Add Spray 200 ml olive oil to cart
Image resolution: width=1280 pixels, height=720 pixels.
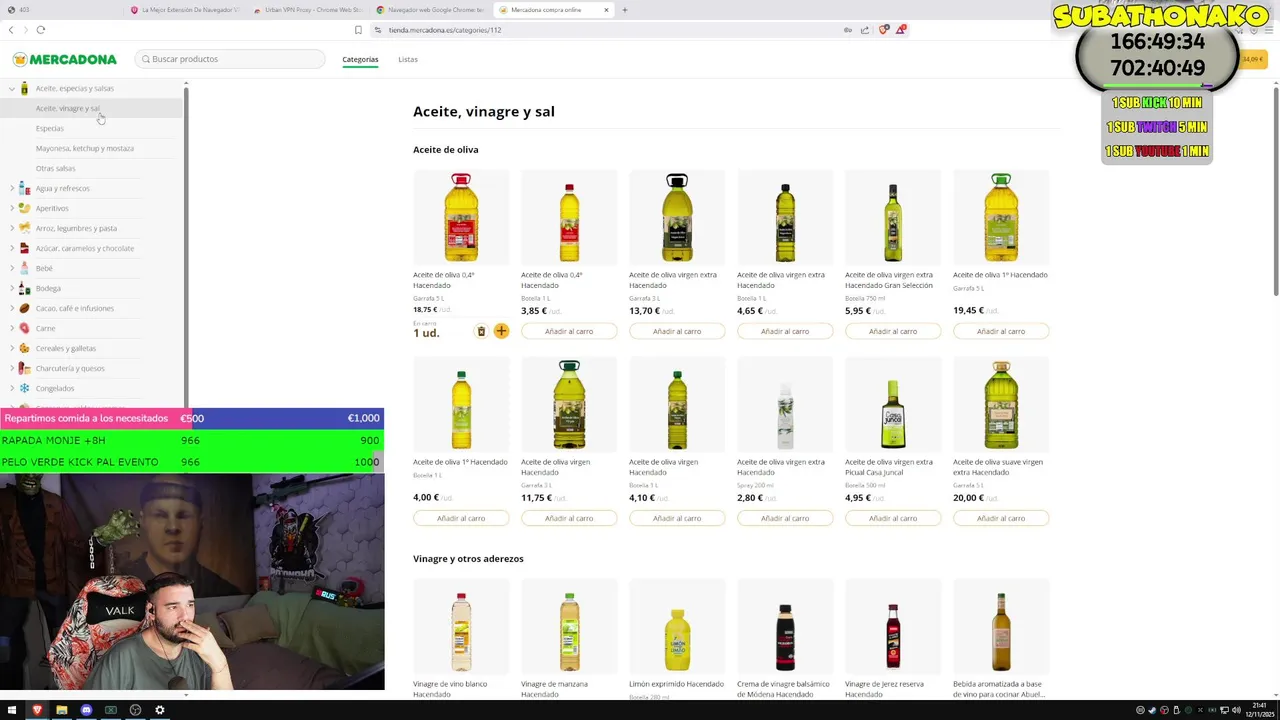point(785,518)
